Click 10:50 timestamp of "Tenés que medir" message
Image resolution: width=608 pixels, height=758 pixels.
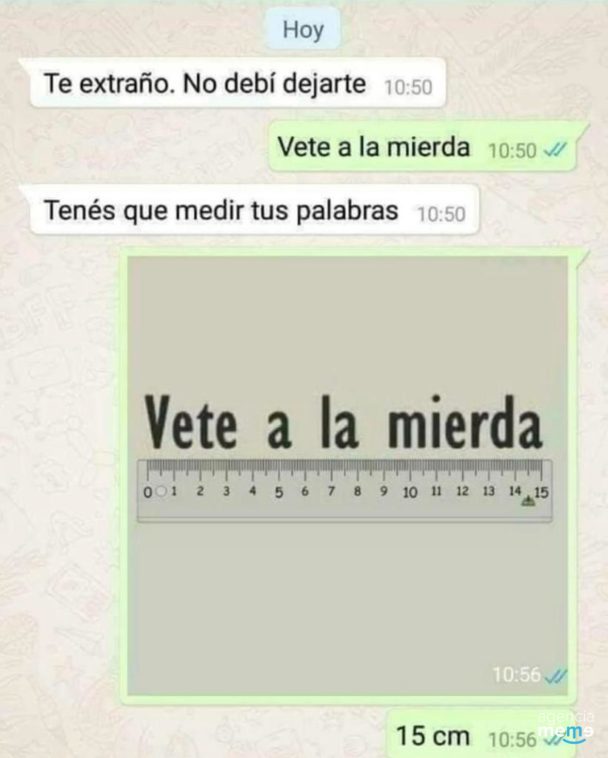pyautogui.click(x=441, y=214)
